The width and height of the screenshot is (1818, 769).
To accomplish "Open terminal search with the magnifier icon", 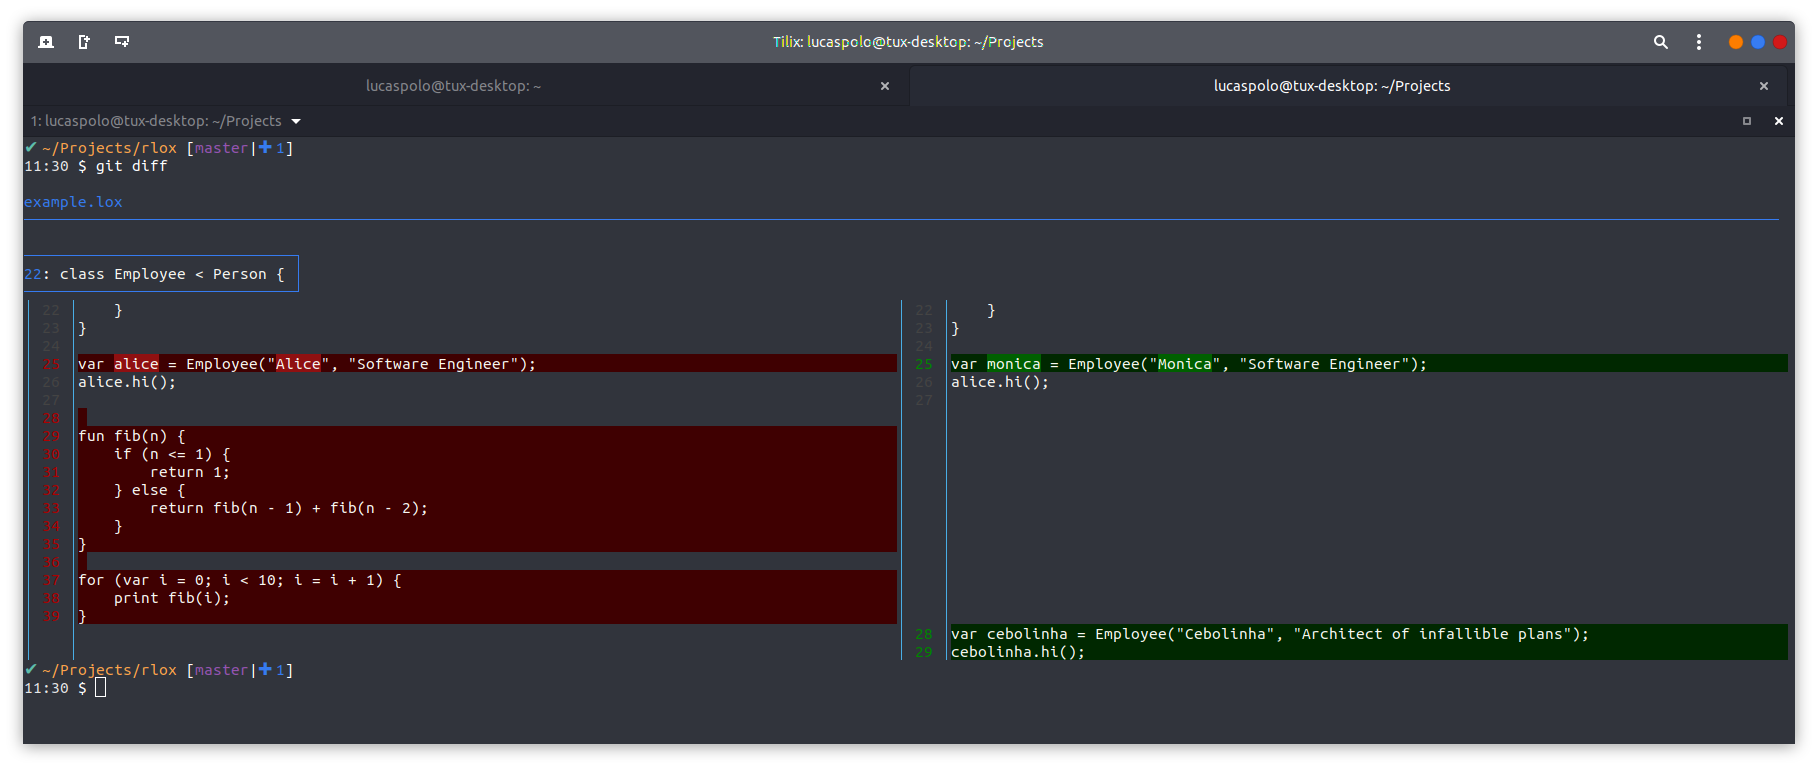I will click(x=1660, y=42).
